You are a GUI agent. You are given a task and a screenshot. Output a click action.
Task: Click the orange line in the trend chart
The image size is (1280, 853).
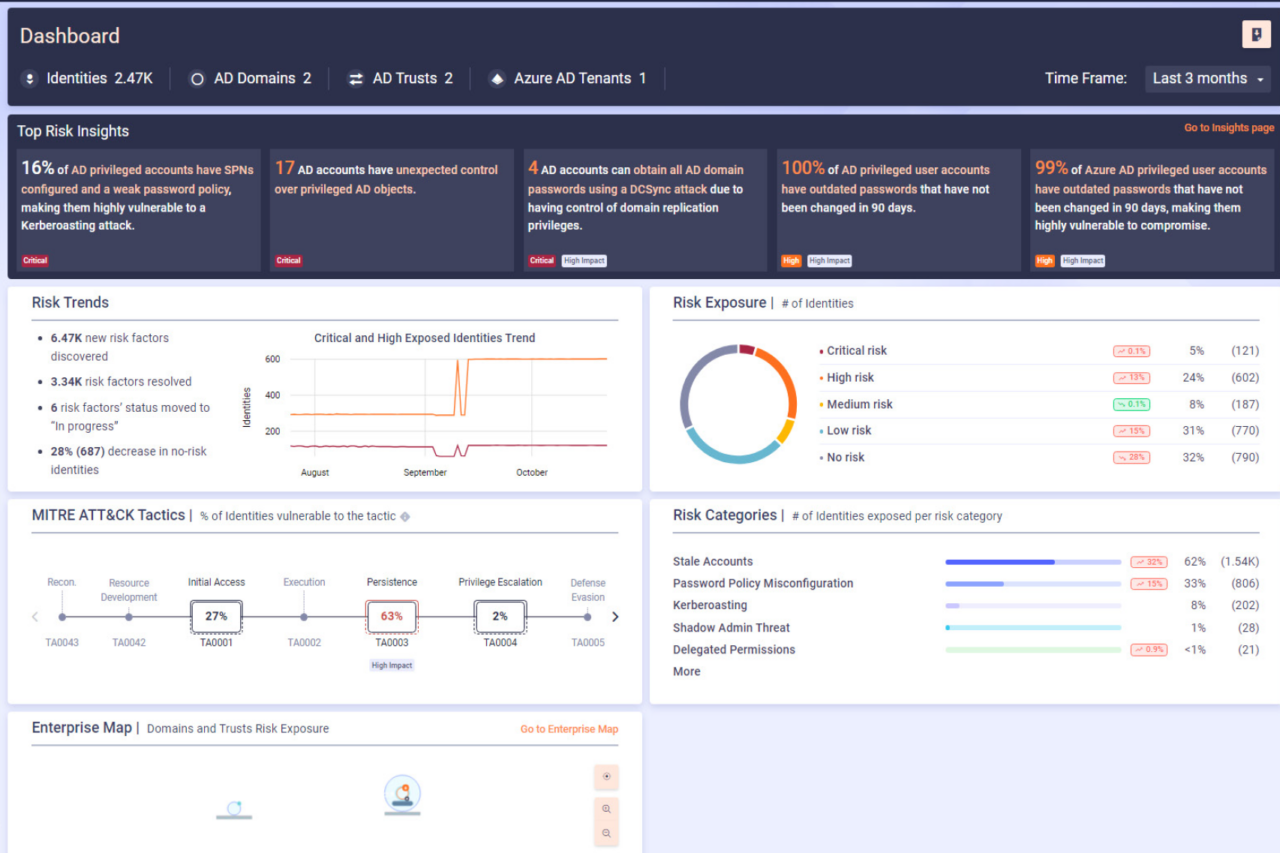pos(540,358)
